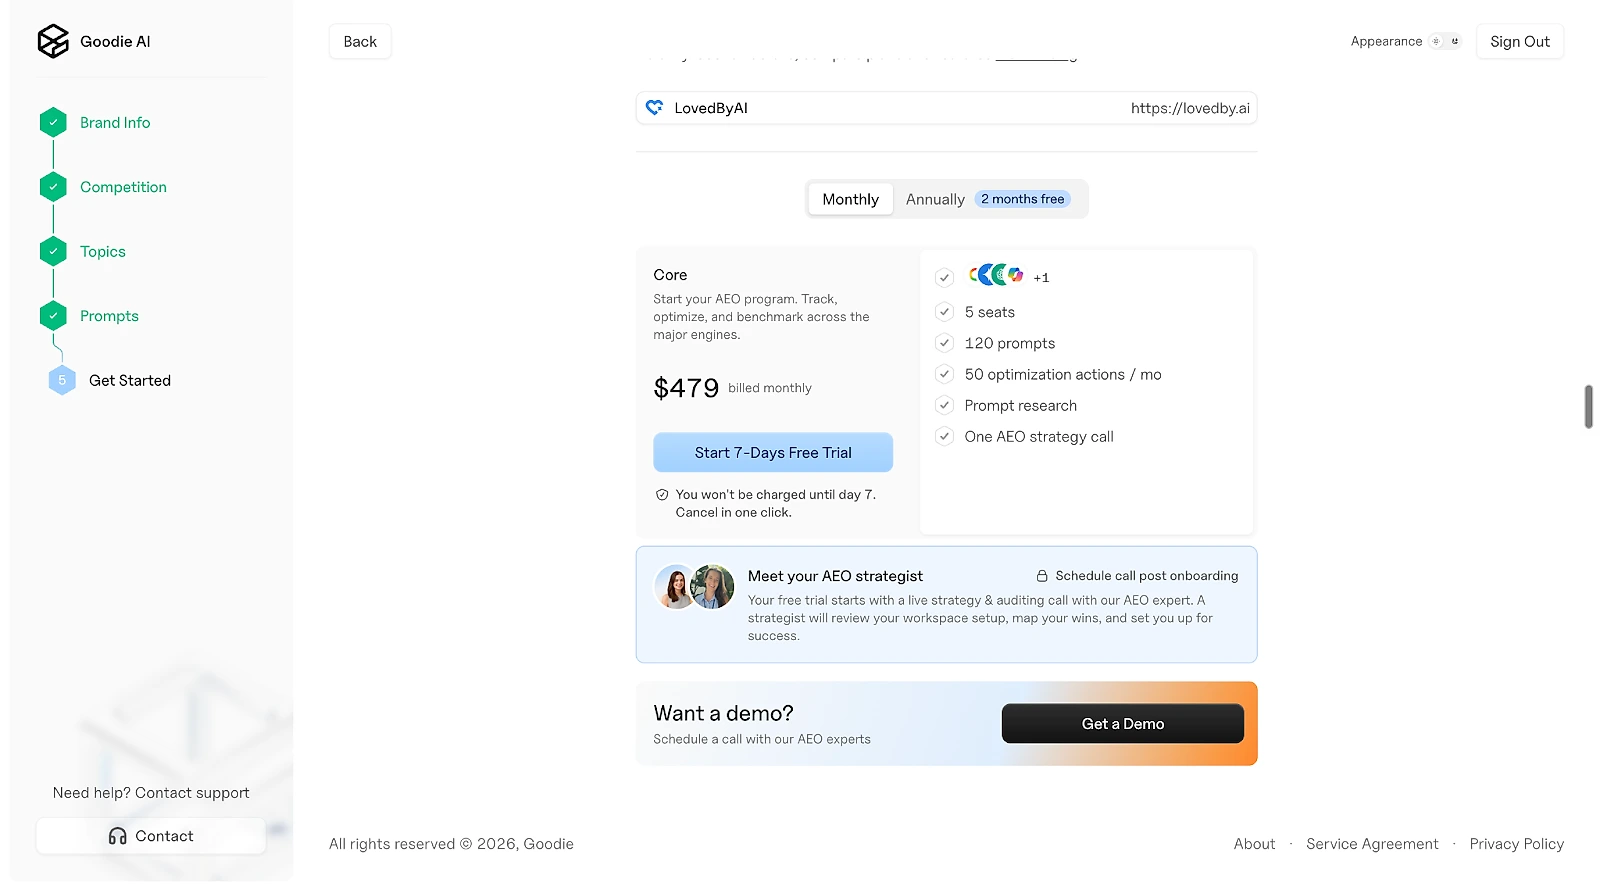Click the Contact support button

151,836
